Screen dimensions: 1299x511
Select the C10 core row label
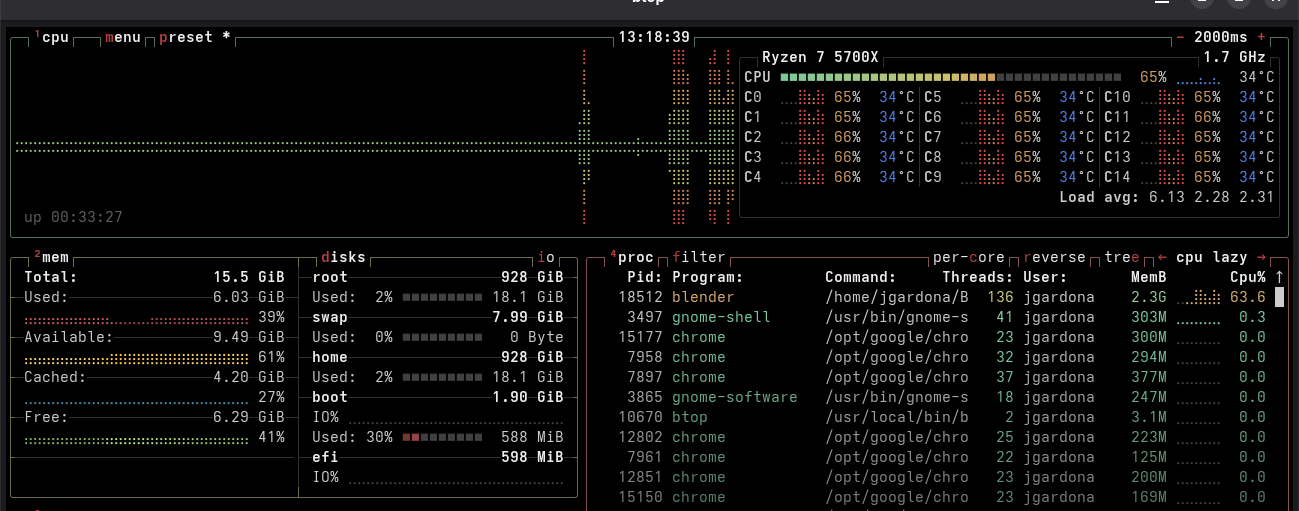[x=1117, y=97]
